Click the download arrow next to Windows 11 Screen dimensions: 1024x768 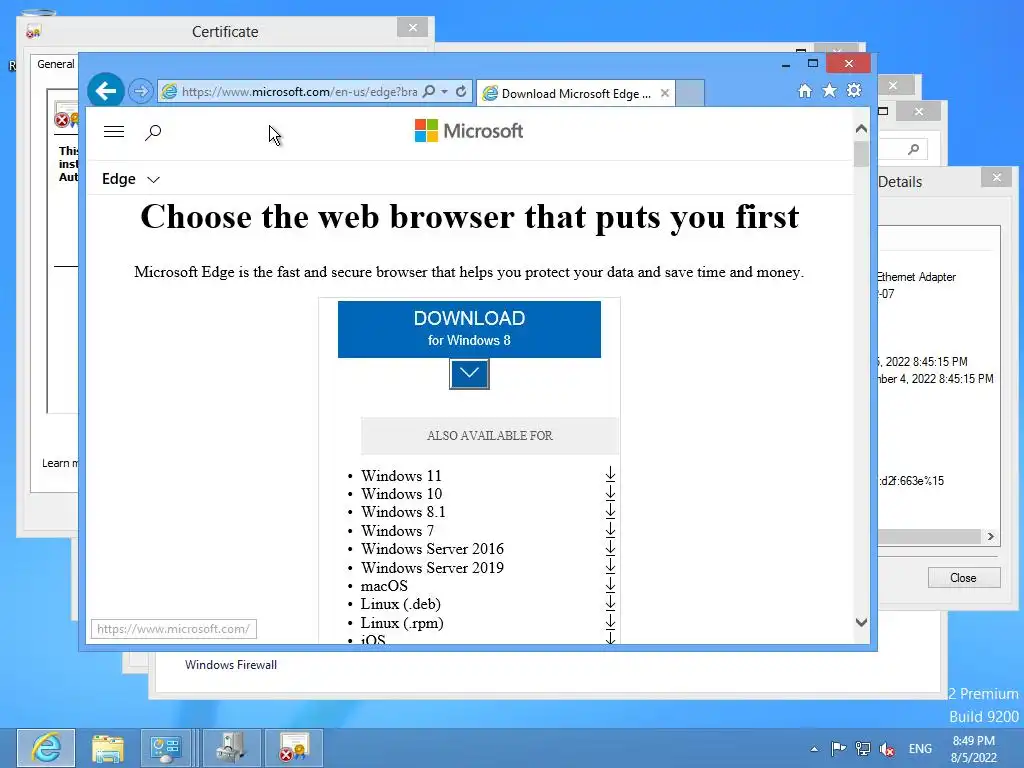pyautogui.click(x=610, y=475)
